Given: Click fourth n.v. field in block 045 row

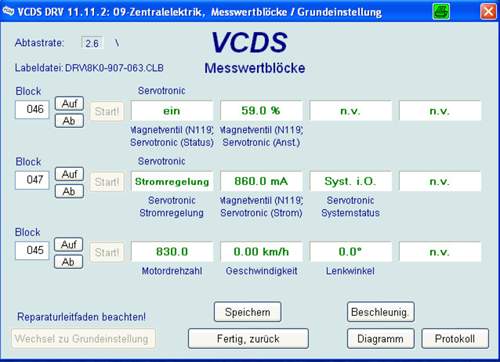Looking at the screenshot, I should [440, 252].
